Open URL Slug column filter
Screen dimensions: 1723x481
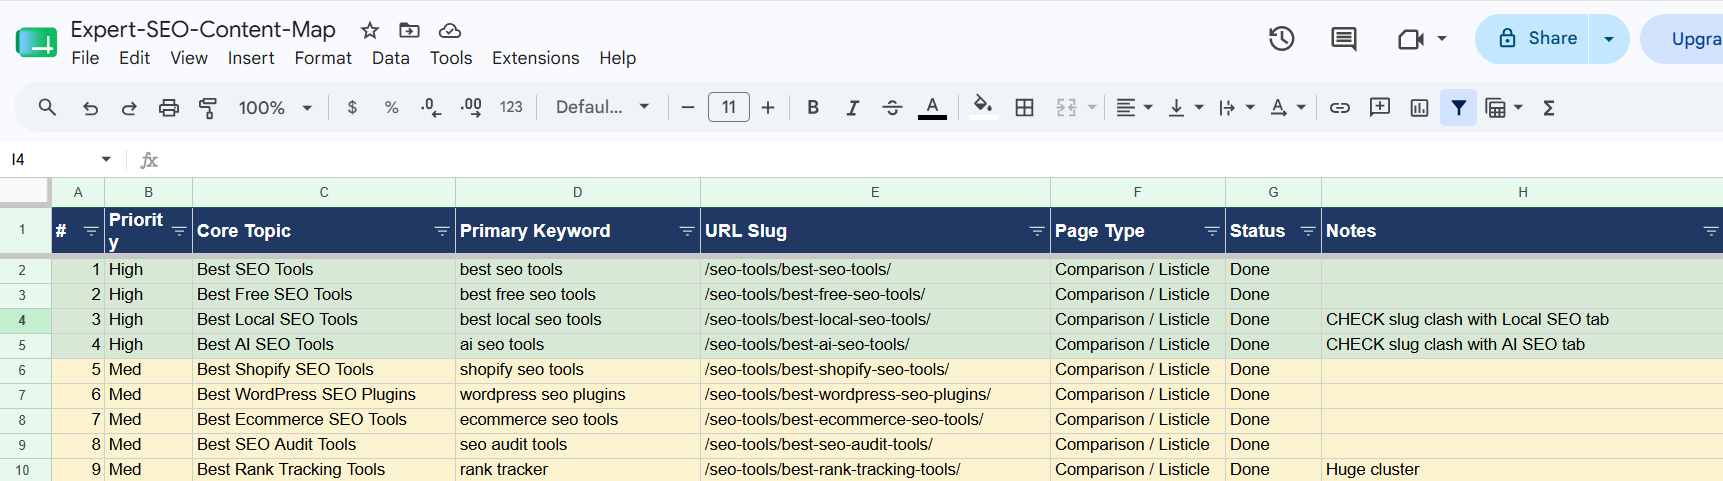pos(1036,231)
